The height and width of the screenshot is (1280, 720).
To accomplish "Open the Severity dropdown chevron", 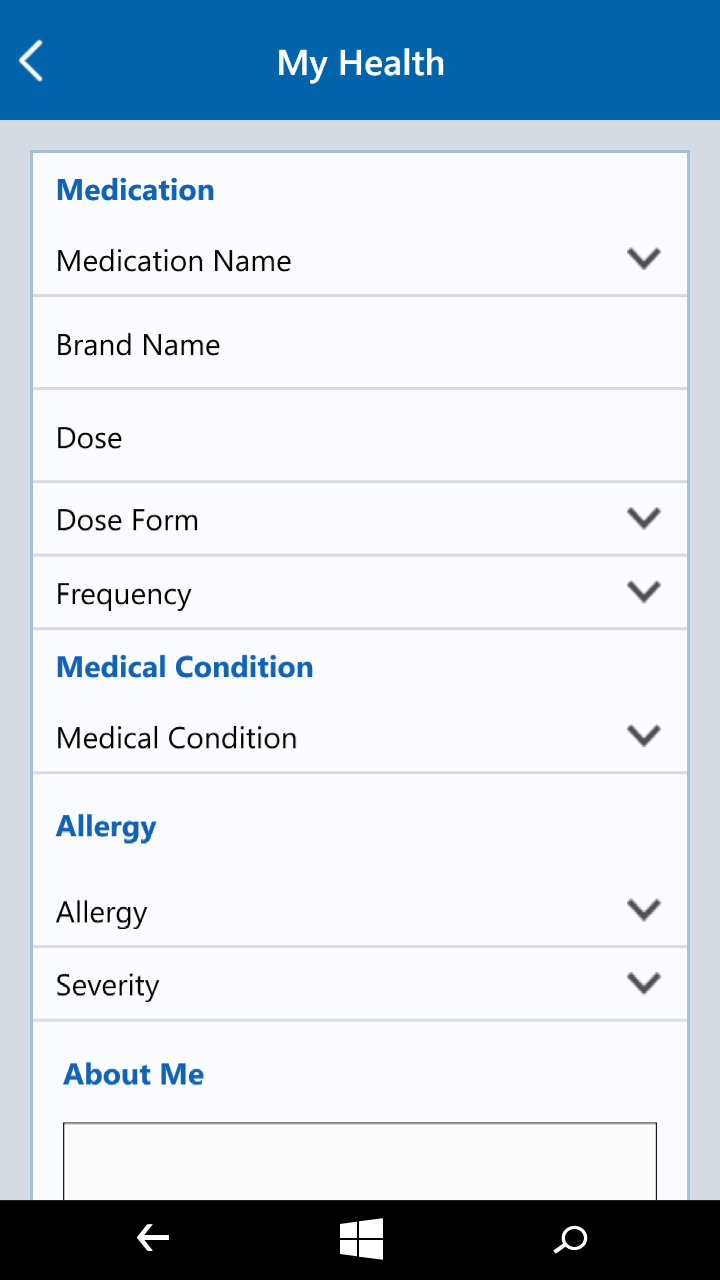I will pos(643,983).
